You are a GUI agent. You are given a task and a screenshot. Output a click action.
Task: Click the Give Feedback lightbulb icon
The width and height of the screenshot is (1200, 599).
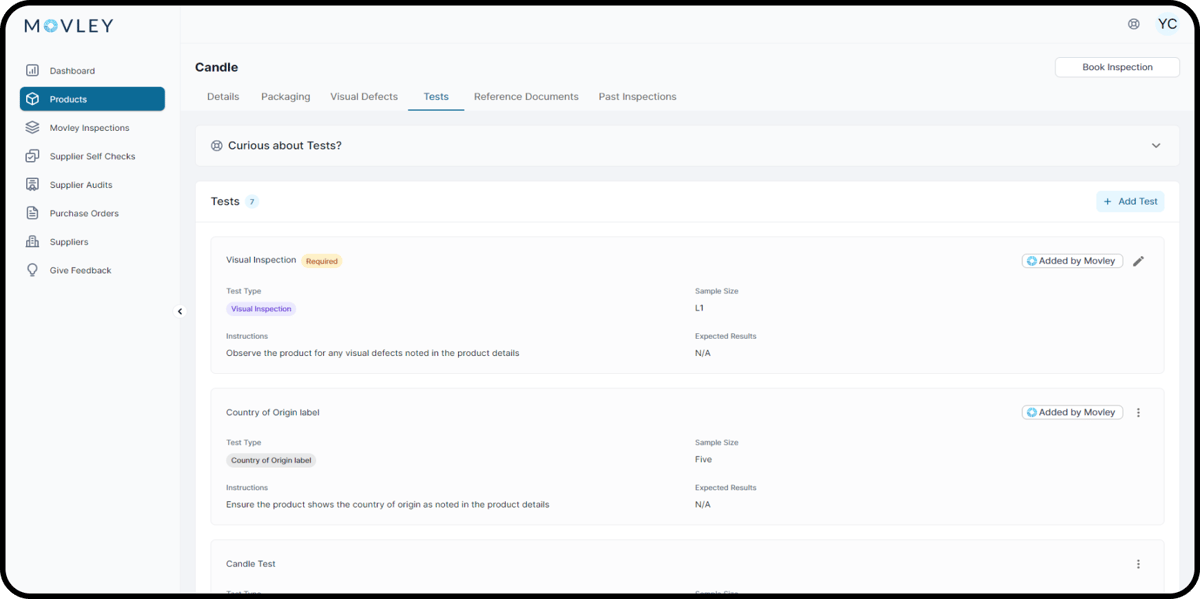(33, 270)
